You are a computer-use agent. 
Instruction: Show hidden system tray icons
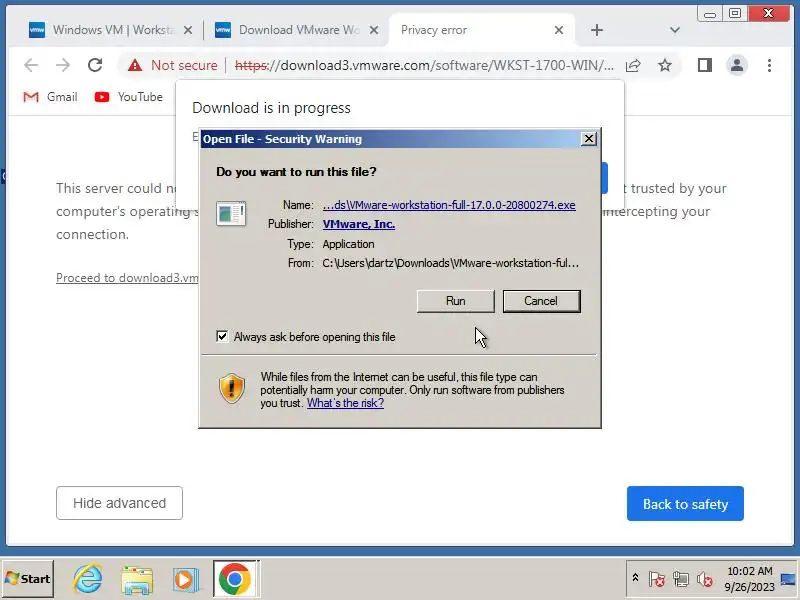click(635, 578)
